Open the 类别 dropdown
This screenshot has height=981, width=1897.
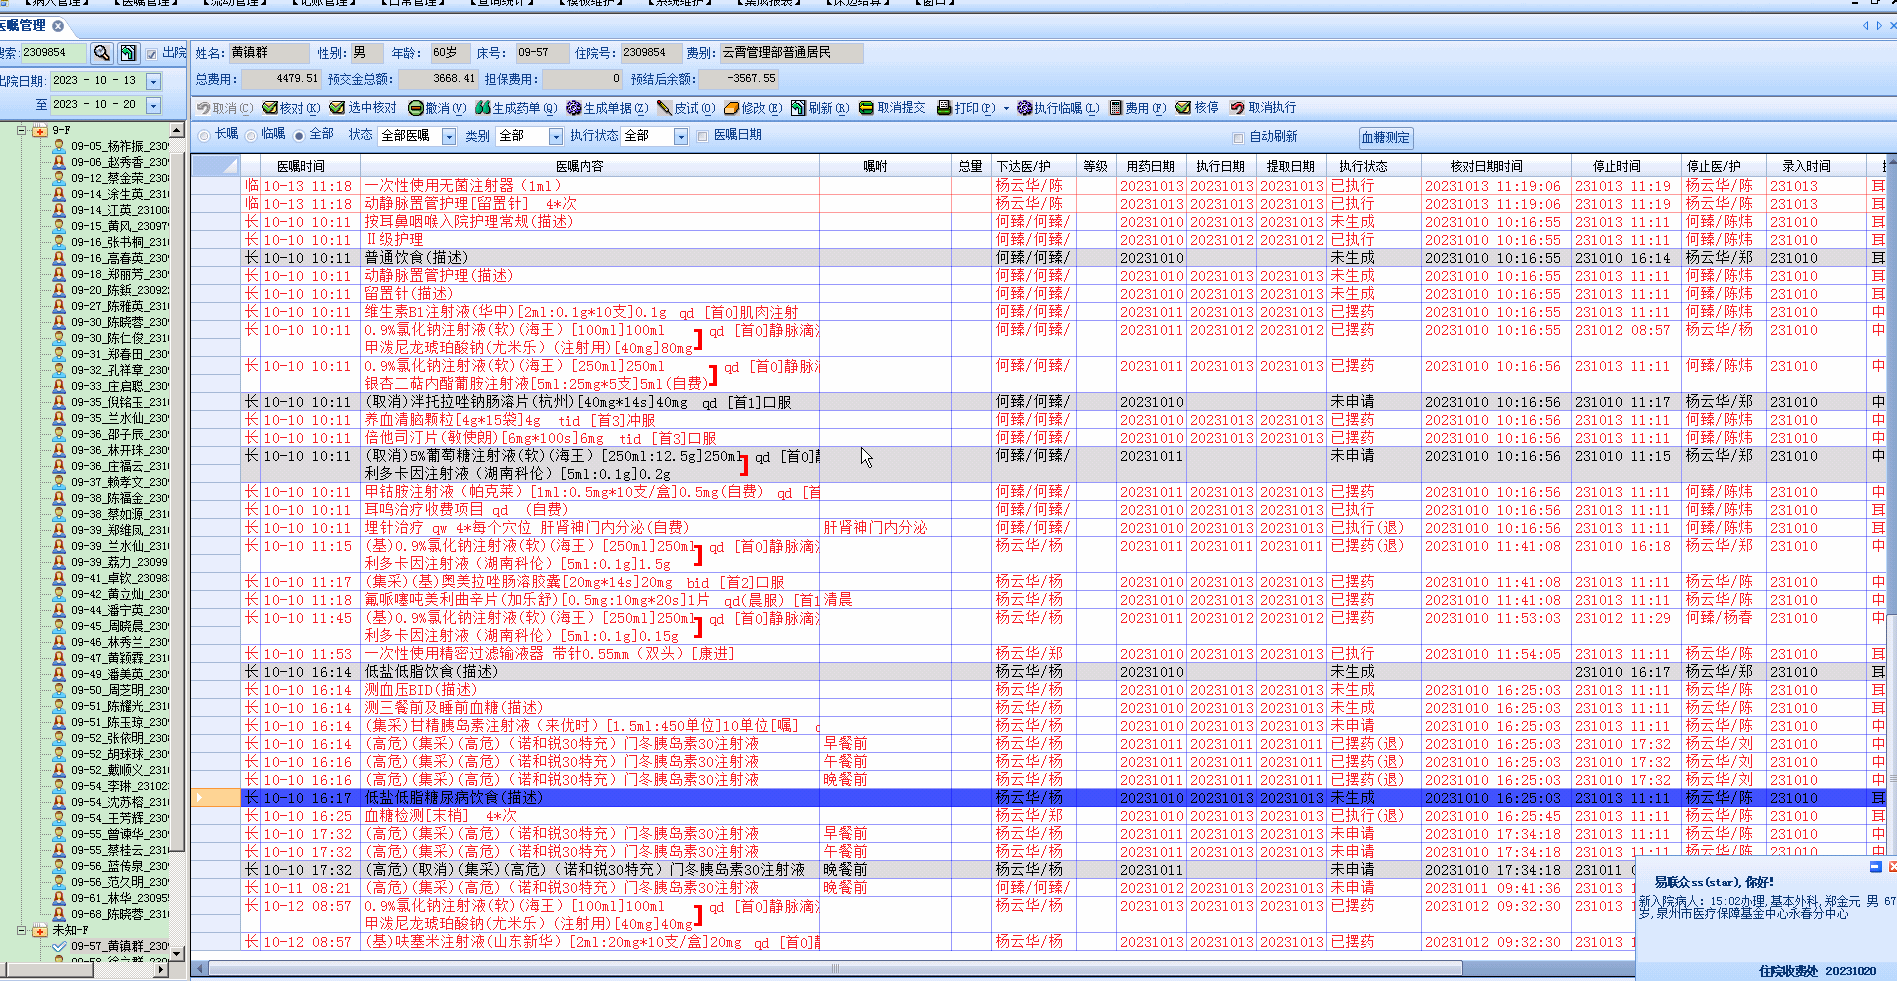[556, 136]
